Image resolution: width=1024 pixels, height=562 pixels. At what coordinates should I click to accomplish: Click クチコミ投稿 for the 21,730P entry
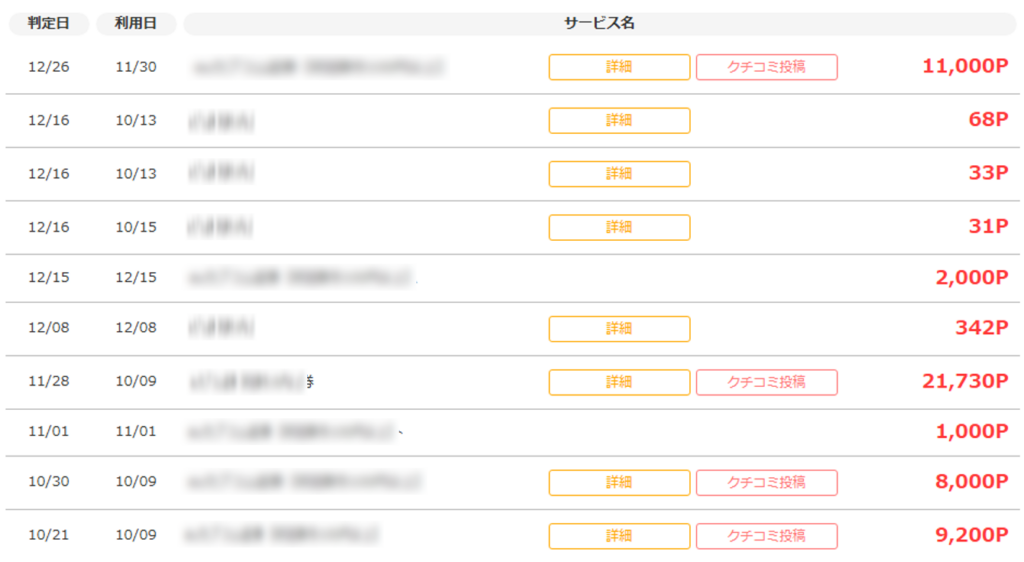click(767, 382)
